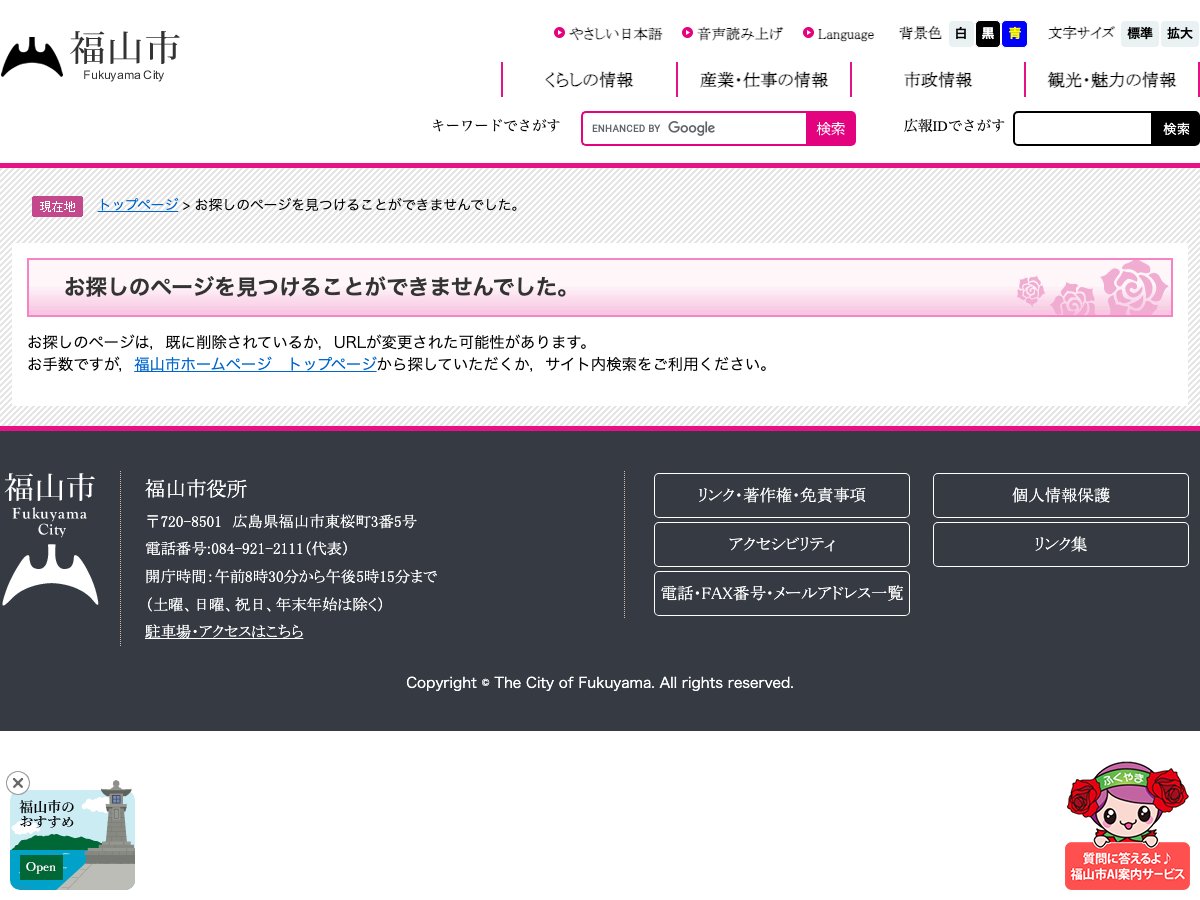Focus the 広報ID search field
The height and width of the screenshot is (900, 1200).
tap(1083, 128)
